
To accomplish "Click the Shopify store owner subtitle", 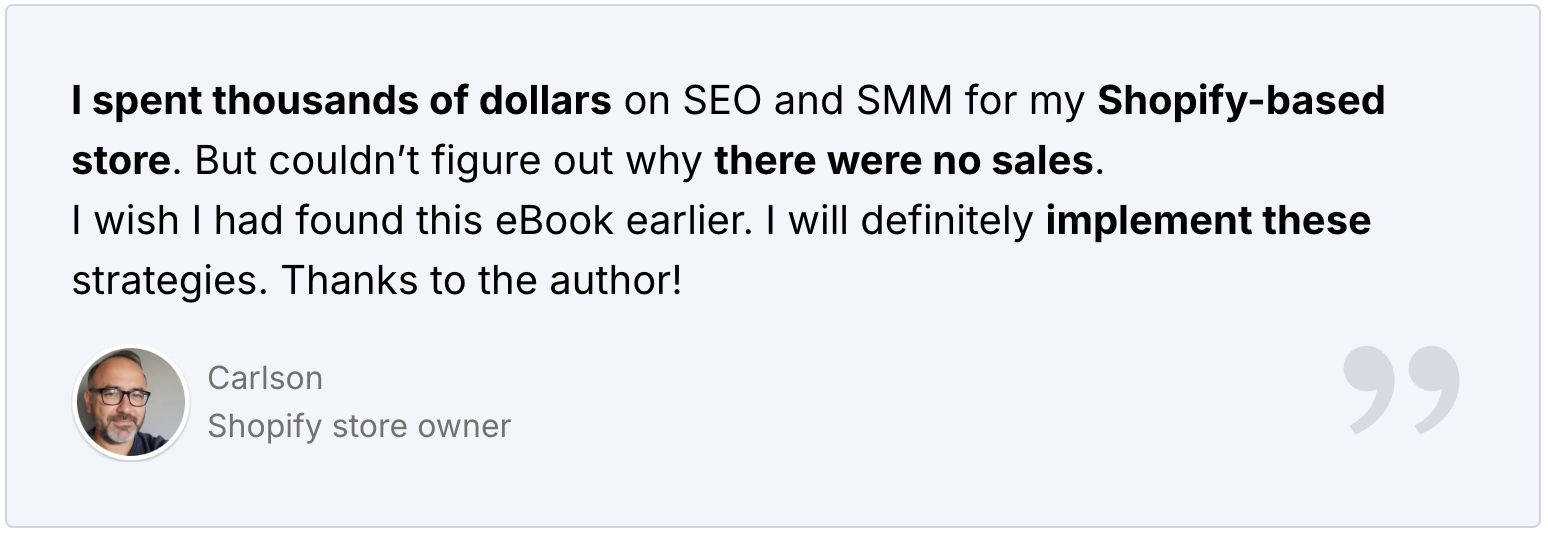I will point(359,426).
